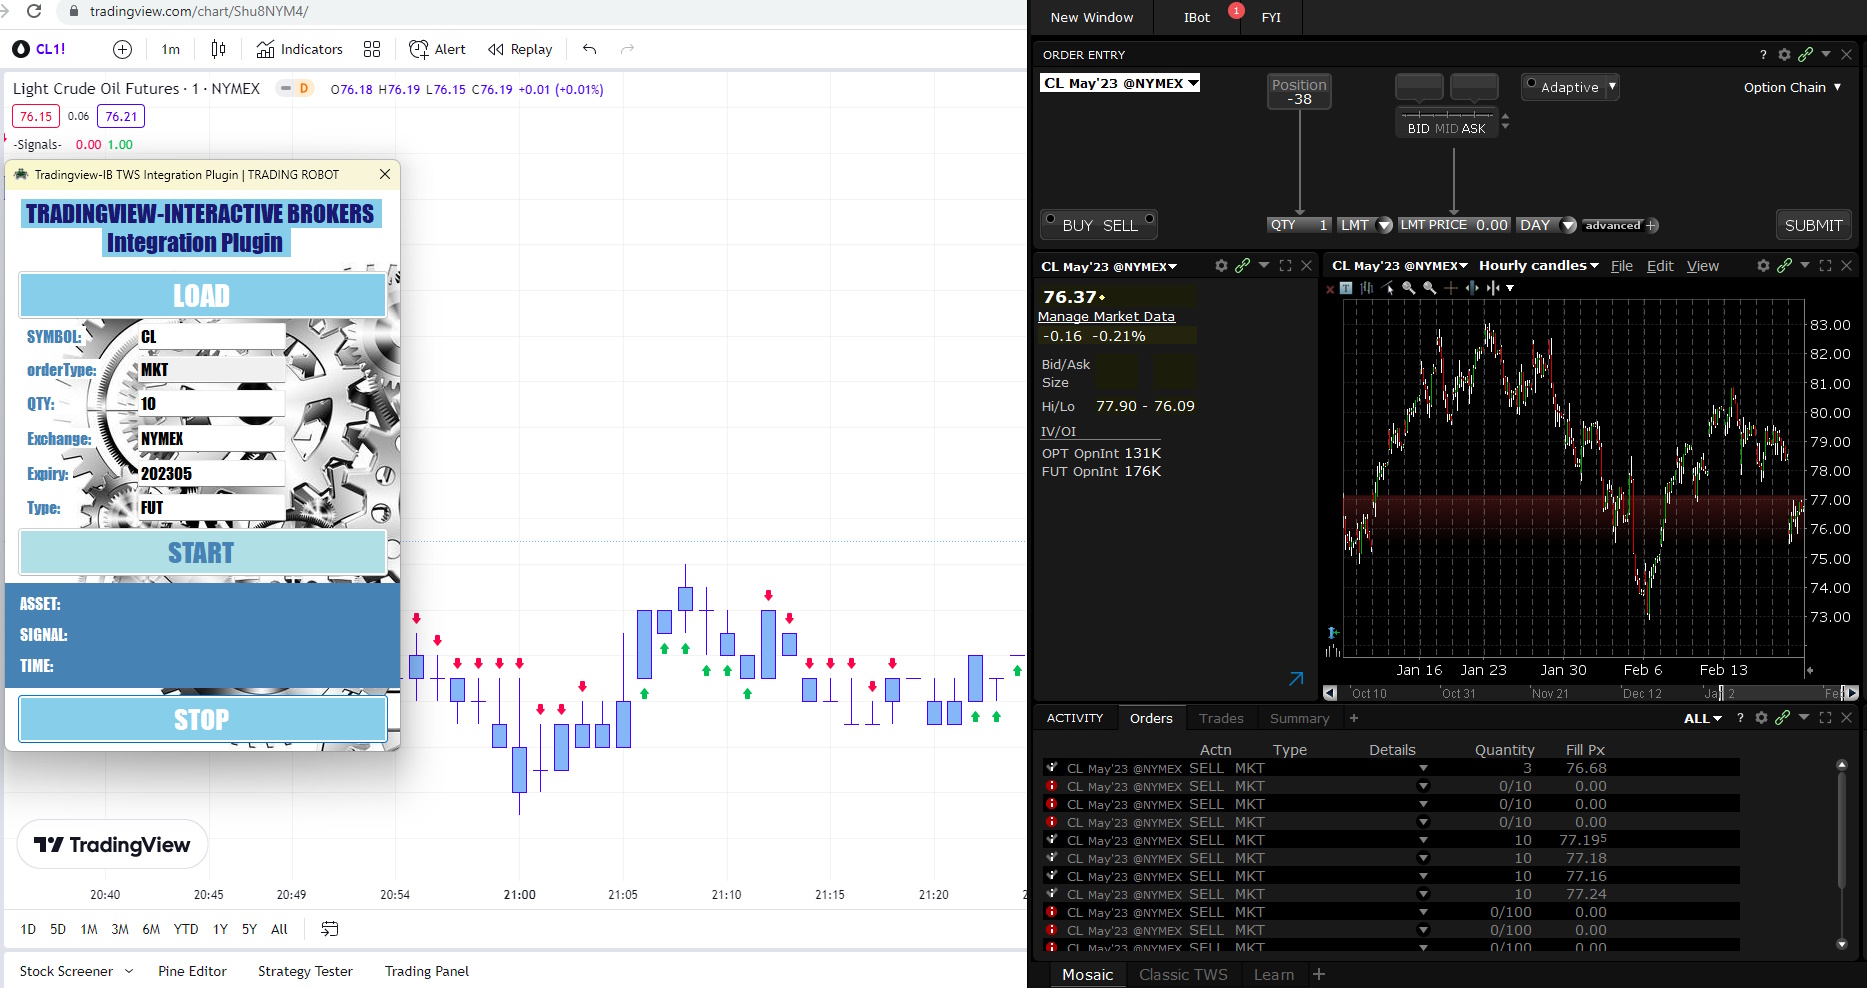
Task: Change bar type in TWS chart toolbar
Action: 1366,288
